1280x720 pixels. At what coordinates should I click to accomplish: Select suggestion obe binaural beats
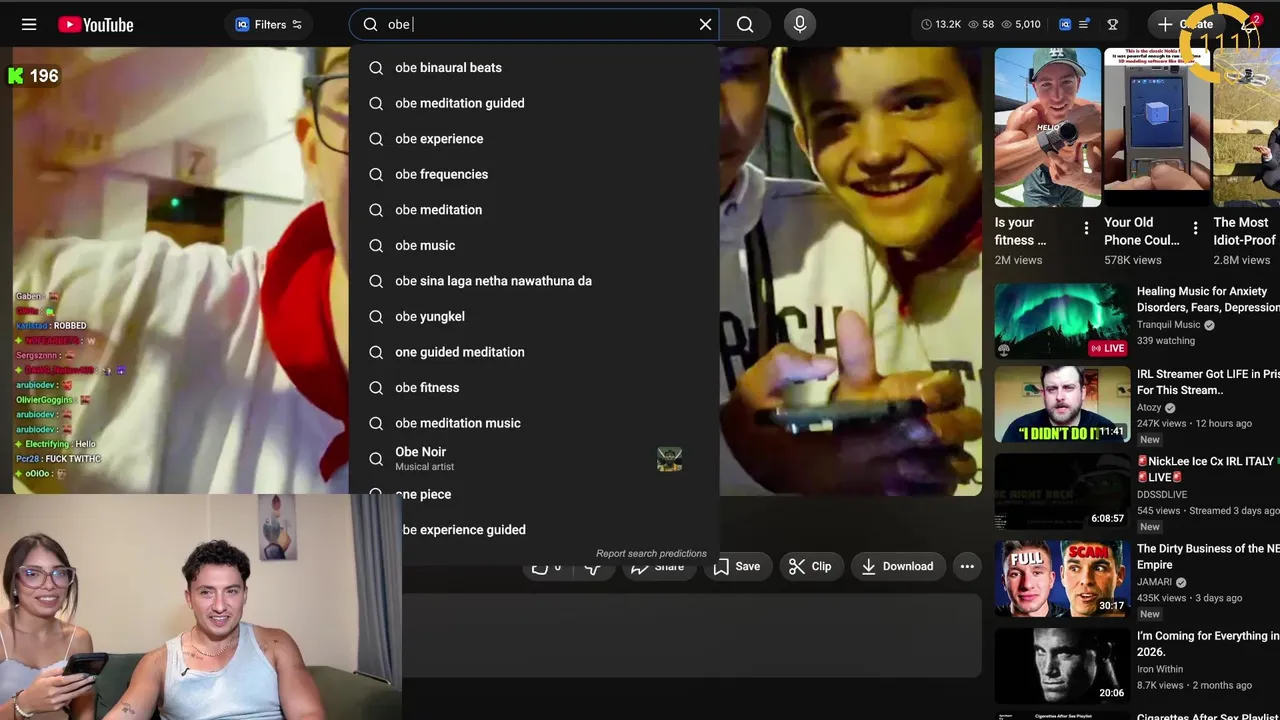534,68
